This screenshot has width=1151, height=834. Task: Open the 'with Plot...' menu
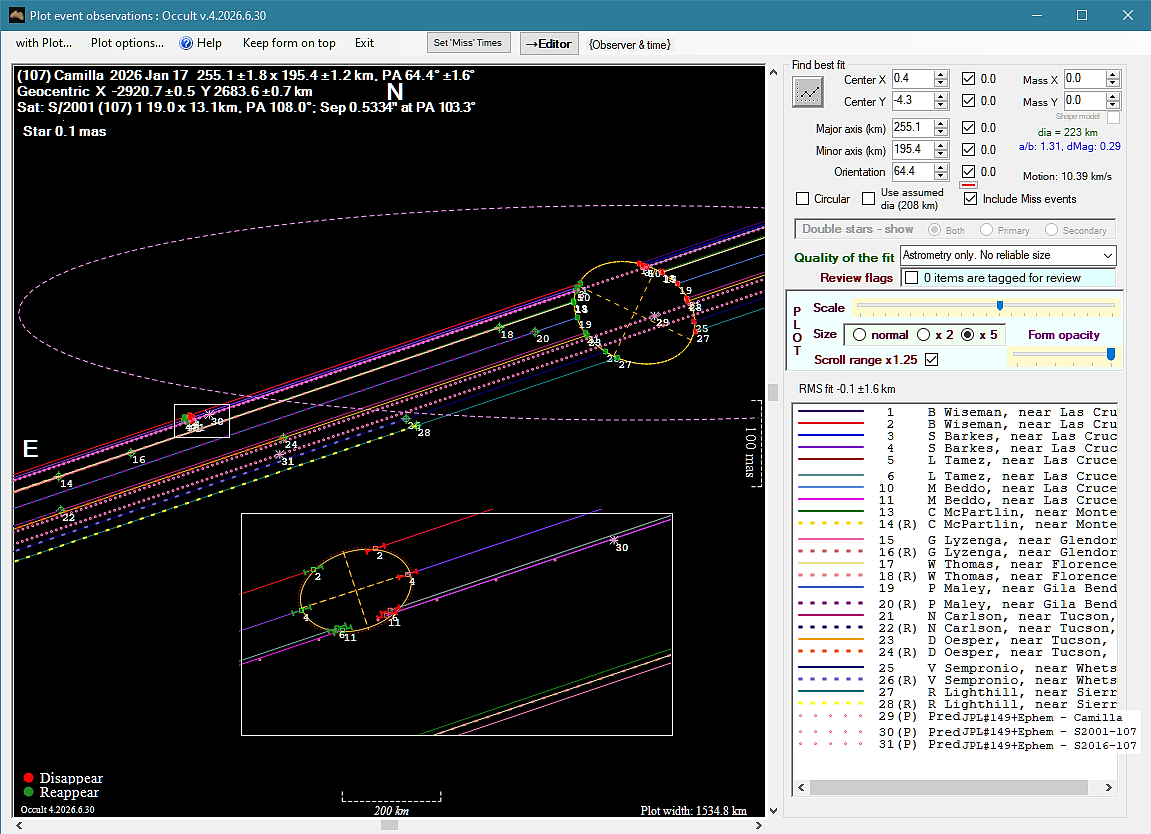point(44,43)
